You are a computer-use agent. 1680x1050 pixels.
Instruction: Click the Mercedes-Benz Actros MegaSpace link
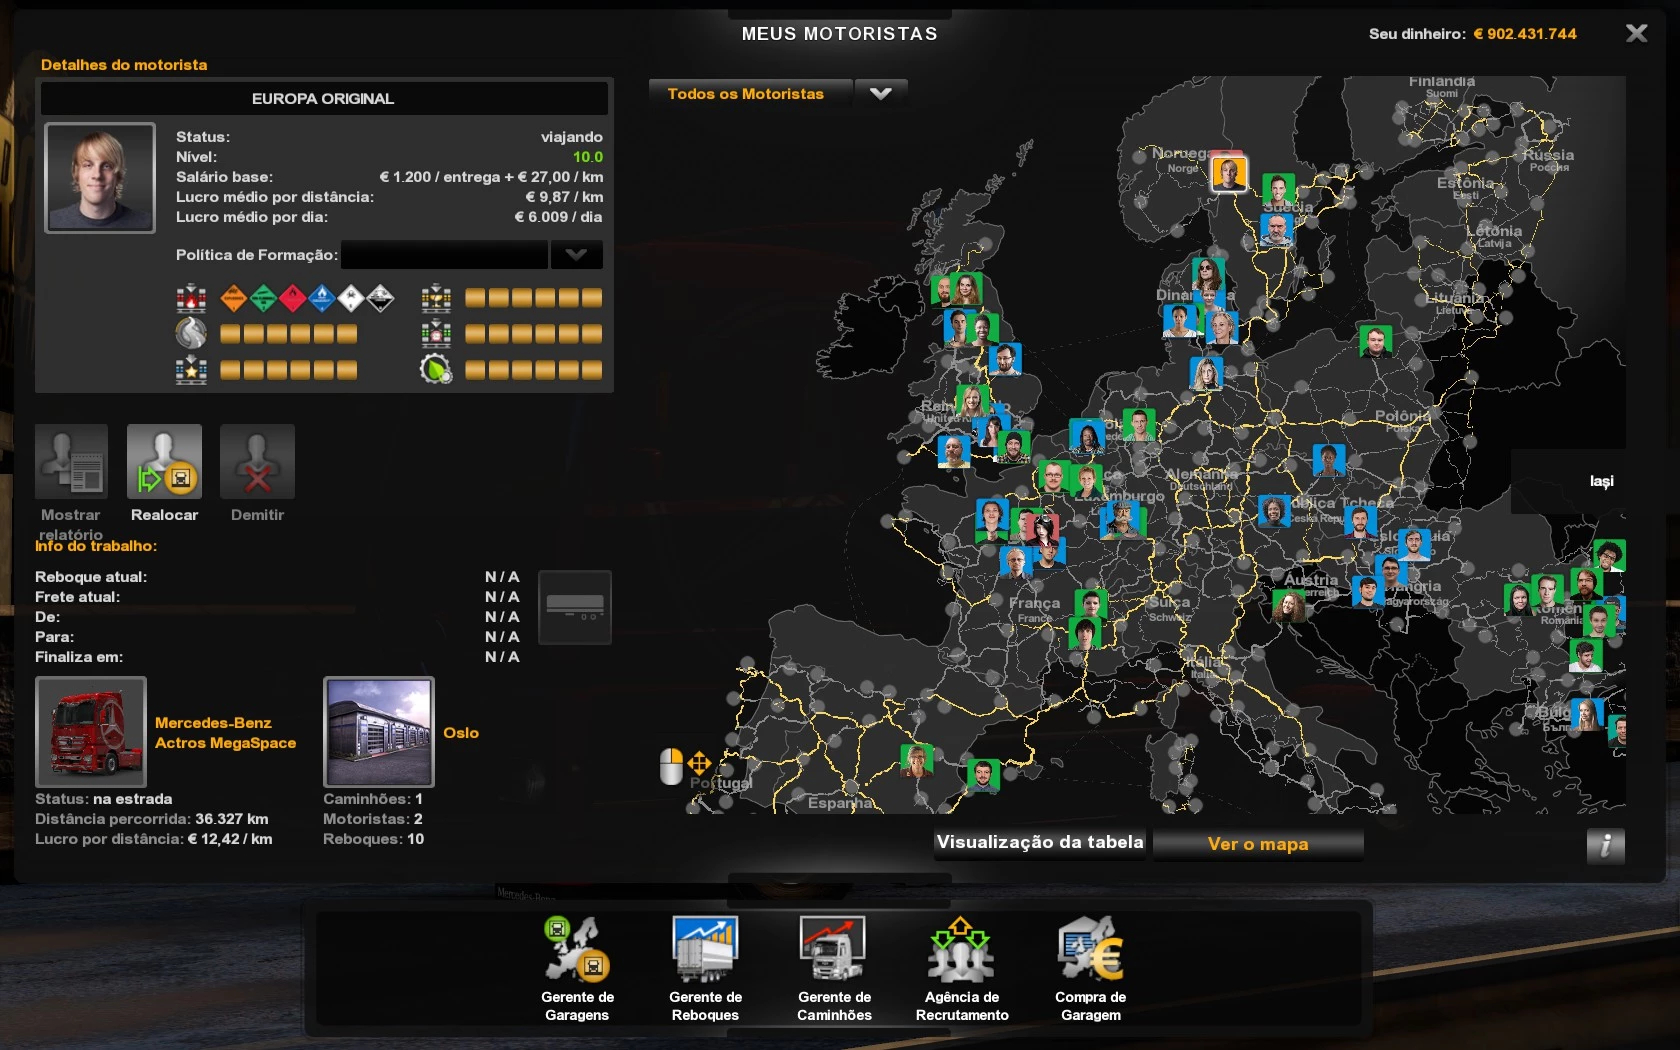[225, 733]
